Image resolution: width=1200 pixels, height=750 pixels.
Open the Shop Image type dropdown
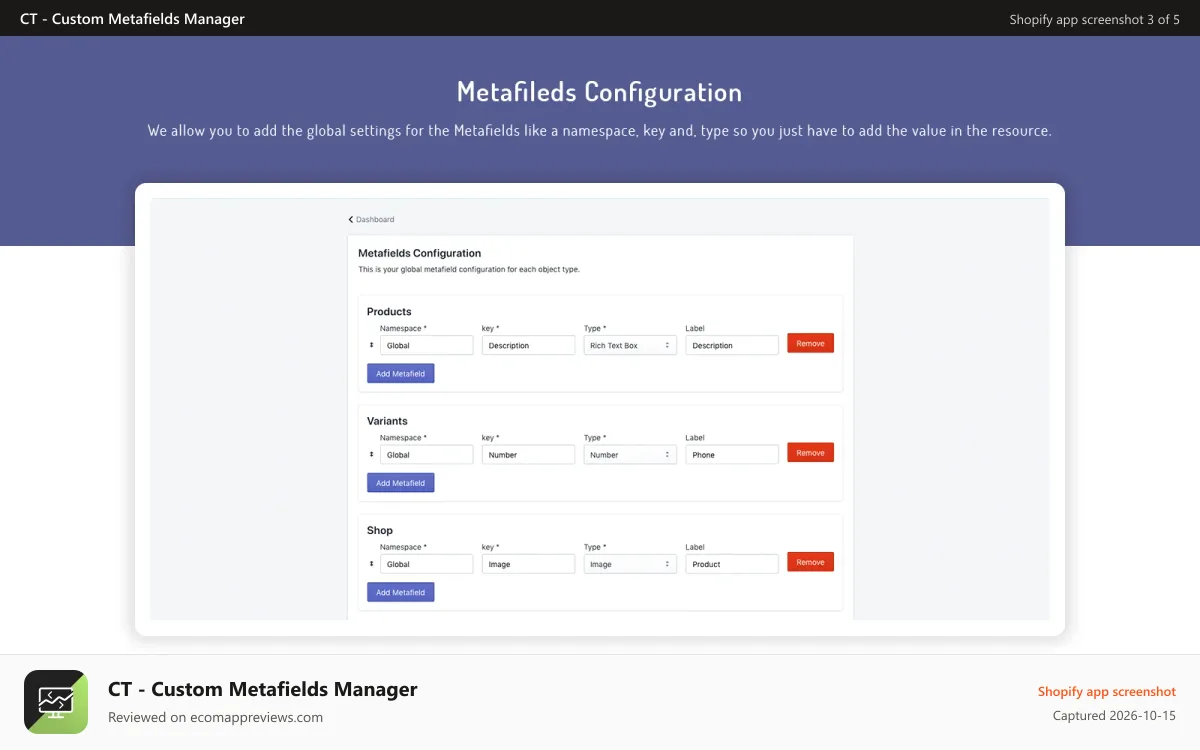pyautogui.click(x=630, y=564)
